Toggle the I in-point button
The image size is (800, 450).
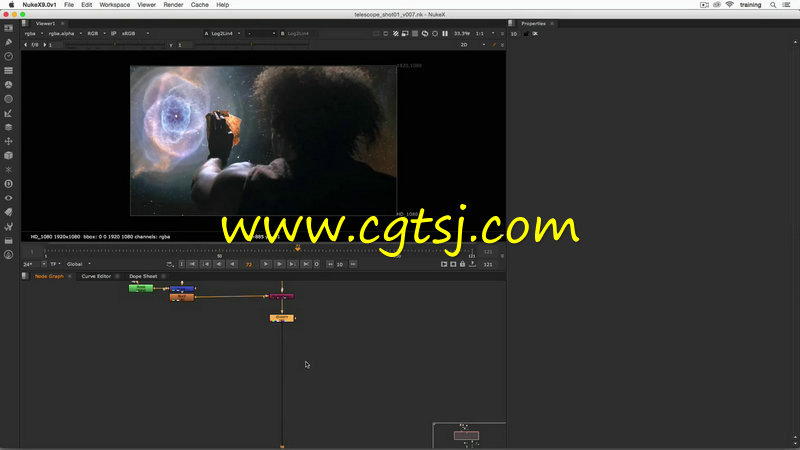(x=182, y=264)
